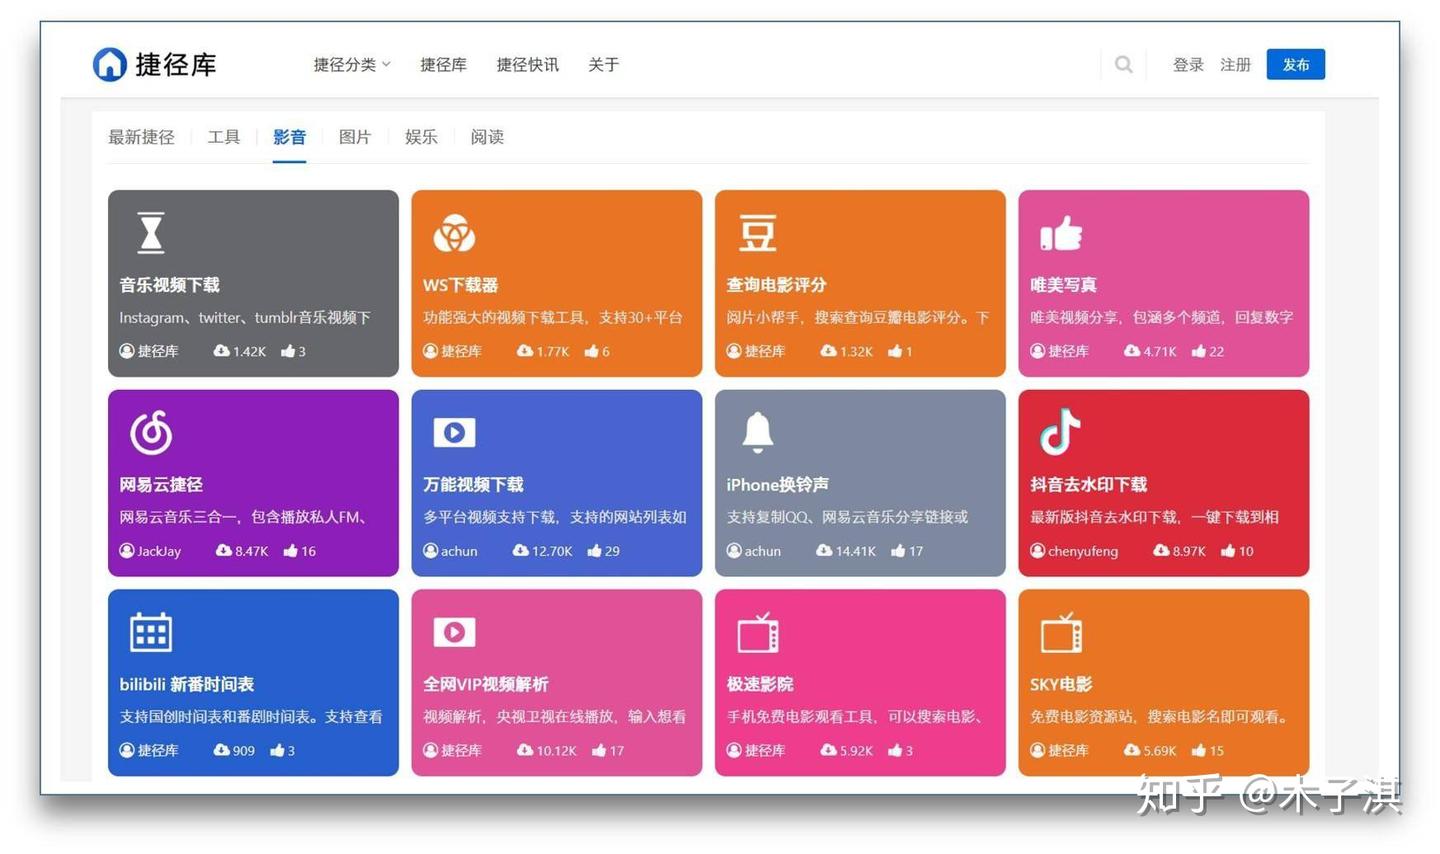Click the NetEase music icon on 网易云捷径

tap(151, 432)
